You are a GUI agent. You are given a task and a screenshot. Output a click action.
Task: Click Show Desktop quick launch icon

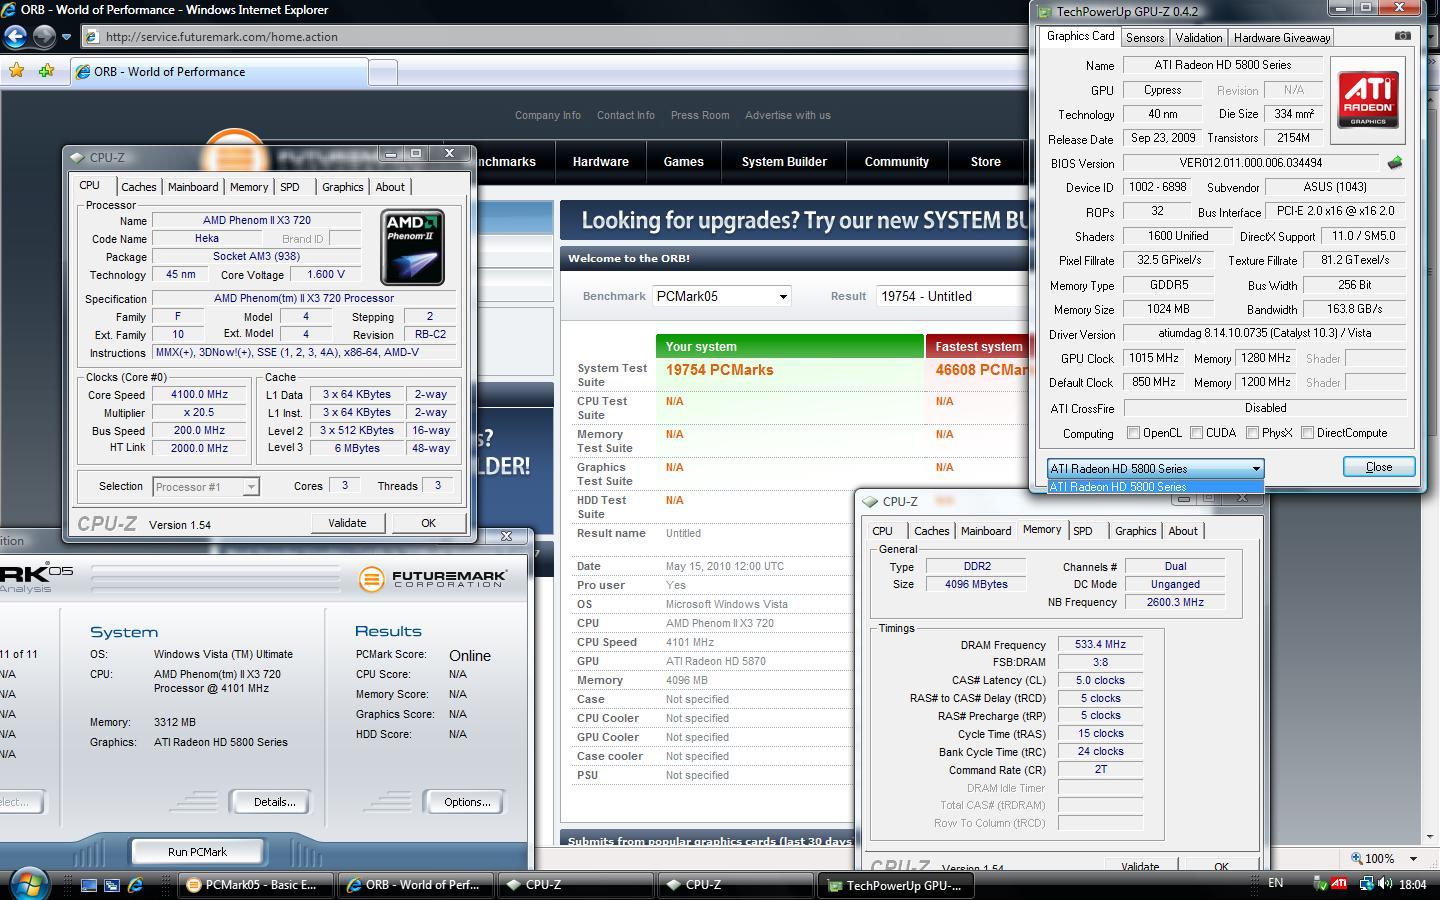pyautogui.click(x=89, y=885)
